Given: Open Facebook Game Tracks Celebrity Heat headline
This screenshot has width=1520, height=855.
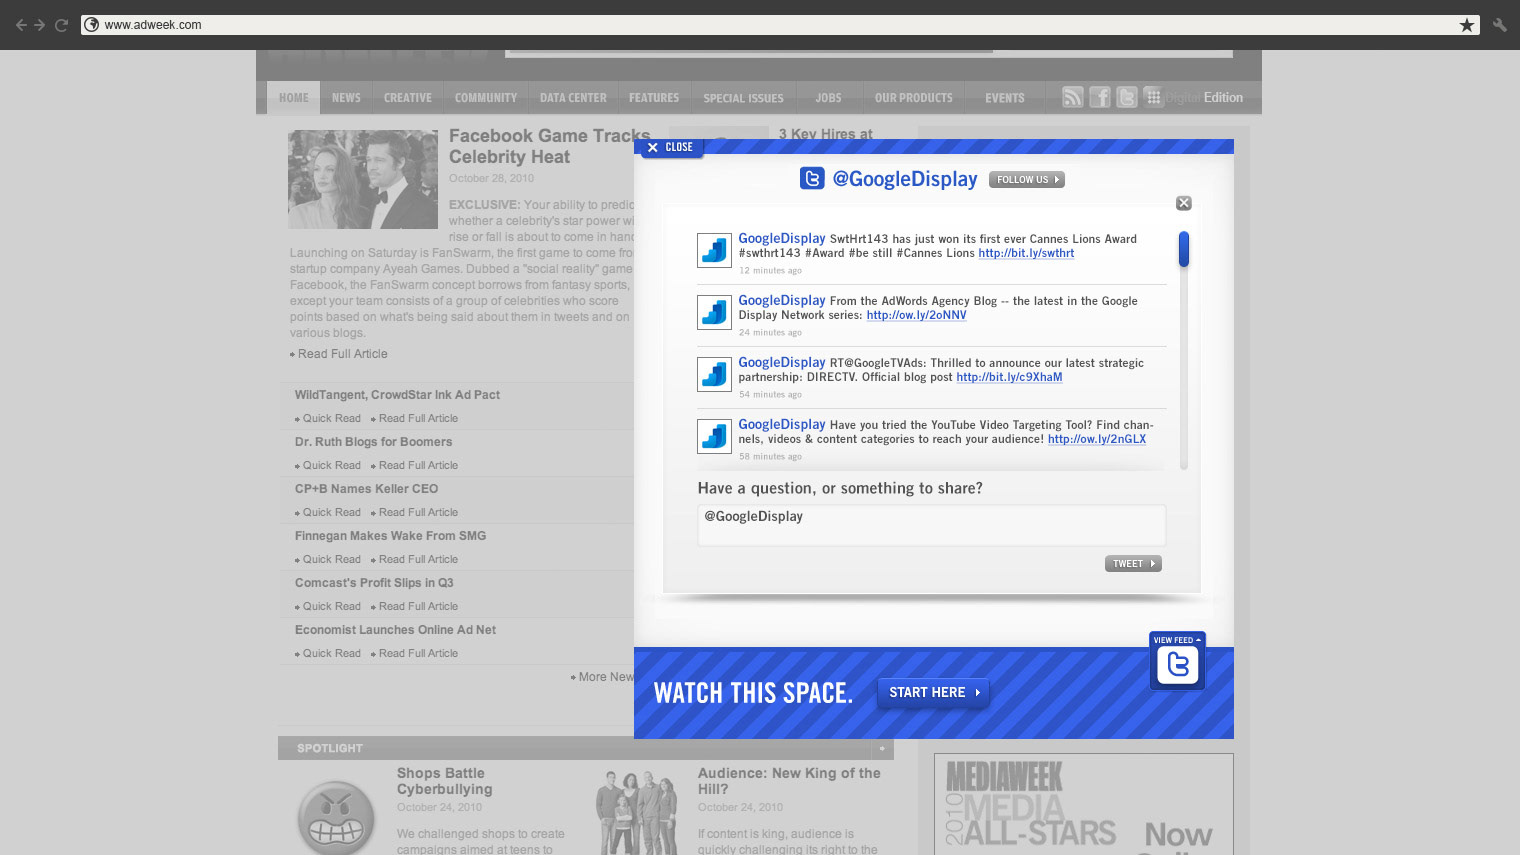Looking at the screenshot, I should click(x=549, y=146).
